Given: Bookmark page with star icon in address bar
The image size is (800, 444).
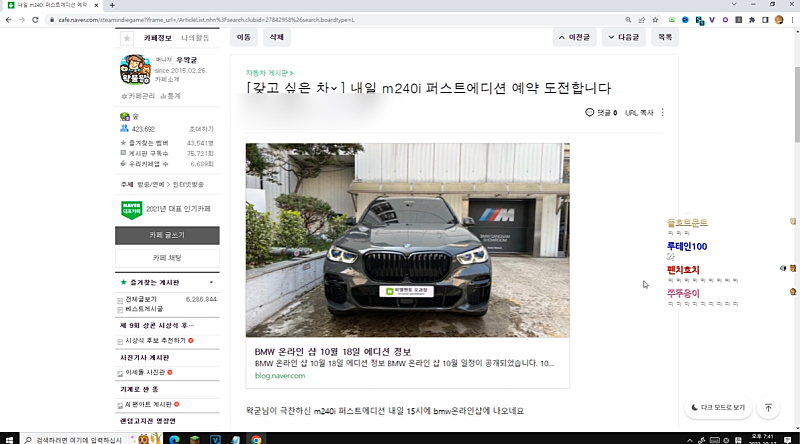Looking at the screenshot, I should (655, 20).
